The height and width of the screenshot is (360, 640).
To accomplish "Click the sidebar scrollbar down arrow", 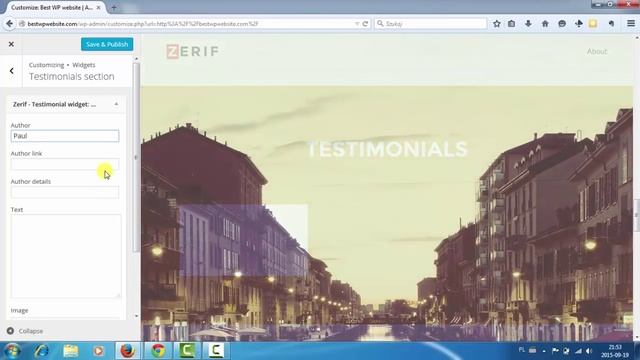I will tap(136, 316).
